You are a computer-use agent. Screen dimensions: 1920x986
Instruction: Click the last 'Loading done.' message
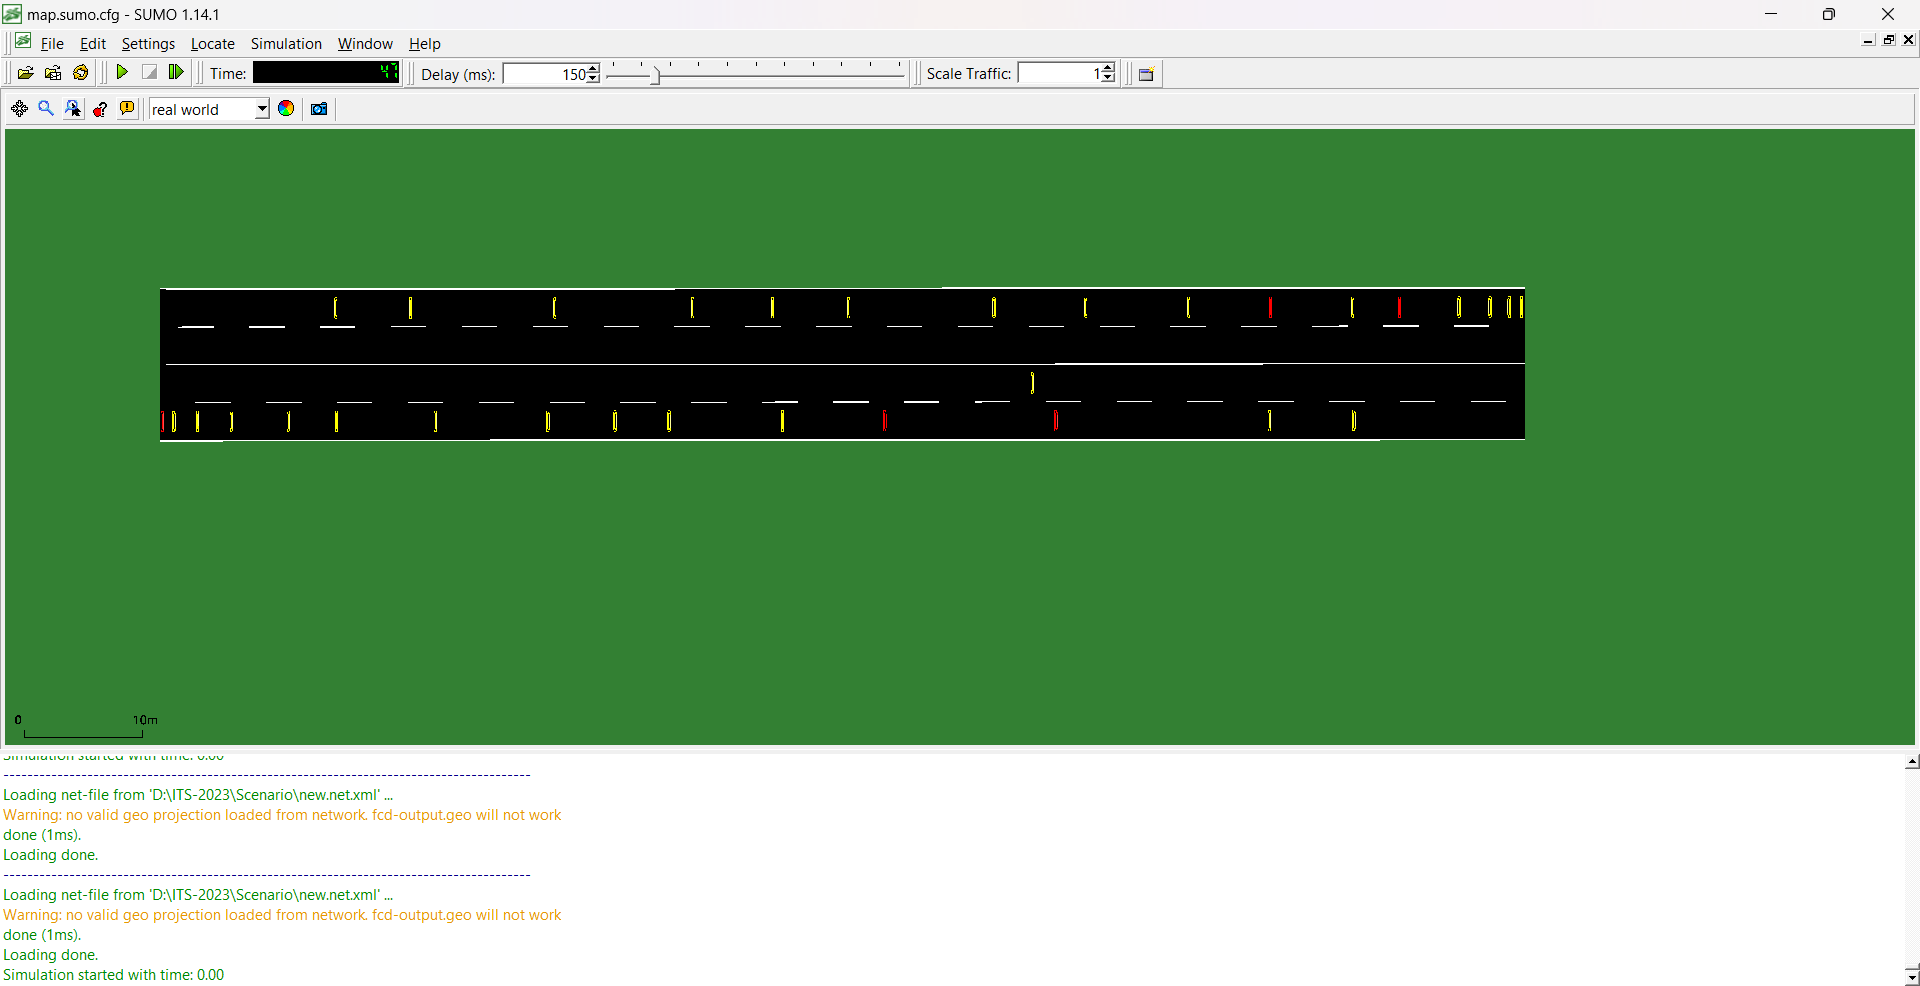[x=50, y=955]
